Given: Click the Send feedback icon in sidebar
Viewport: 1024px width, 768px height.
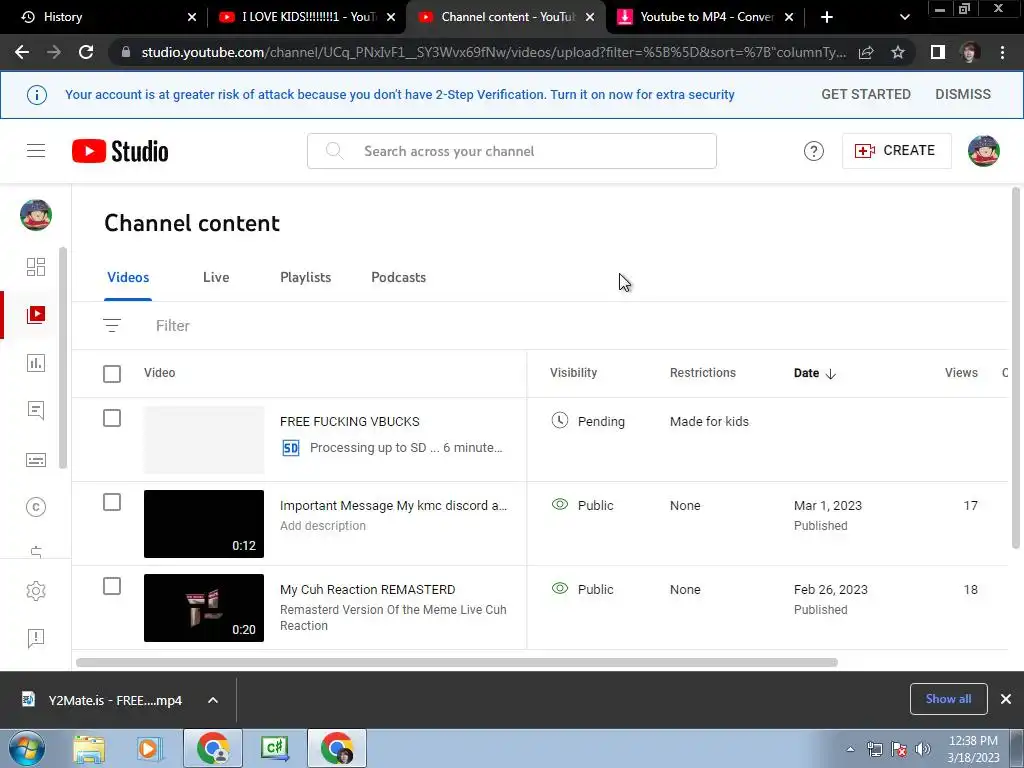Looking at the screenshot, I should coord(36,638).
